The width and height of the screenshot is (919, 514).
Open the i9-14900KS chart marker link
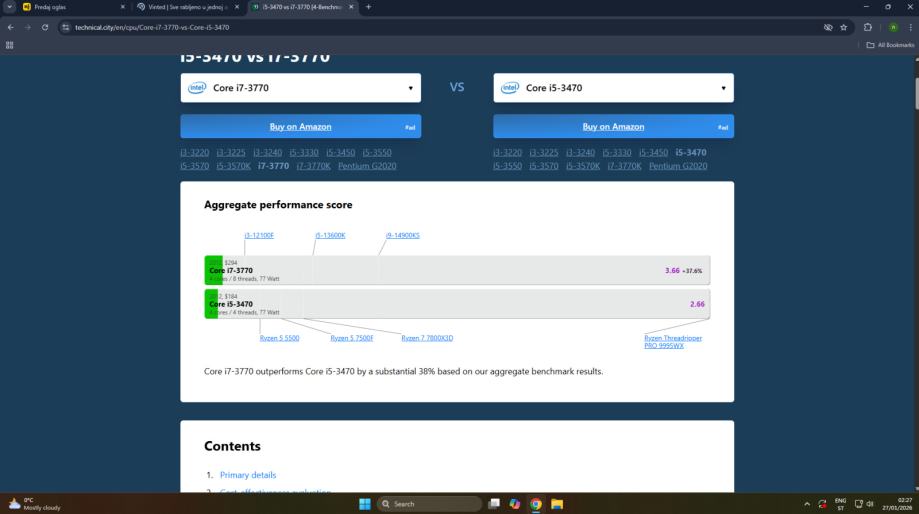pos(403,235)
